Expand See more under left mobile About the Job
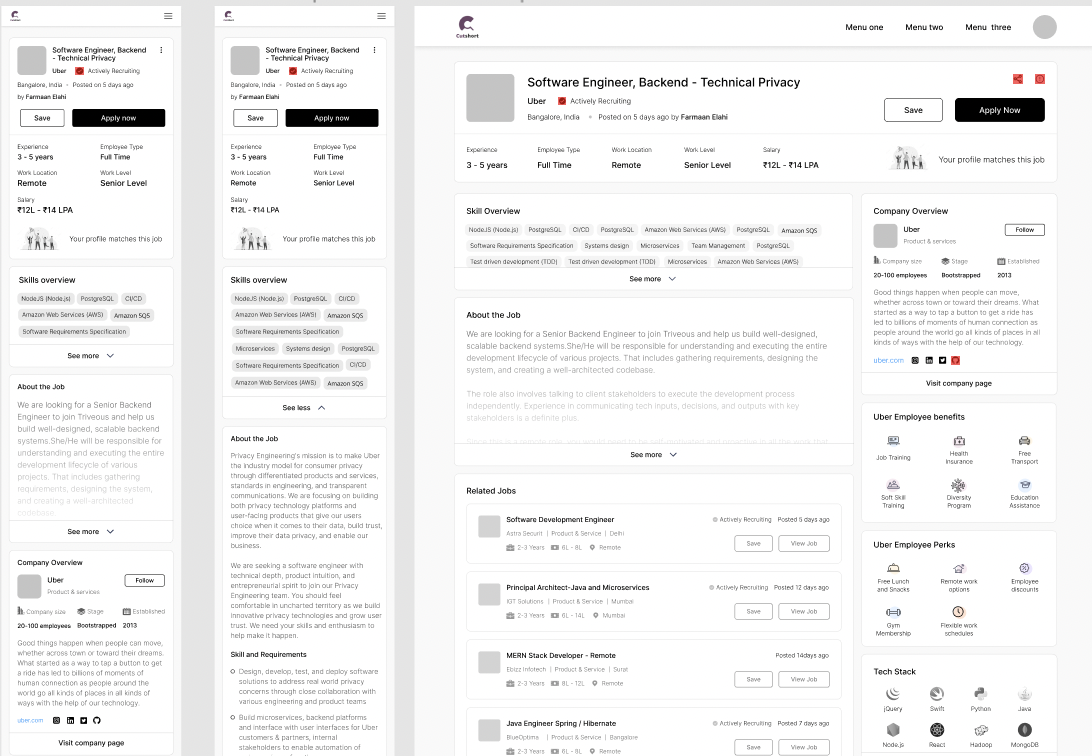1092x756 pixels. tap(91, 532)
